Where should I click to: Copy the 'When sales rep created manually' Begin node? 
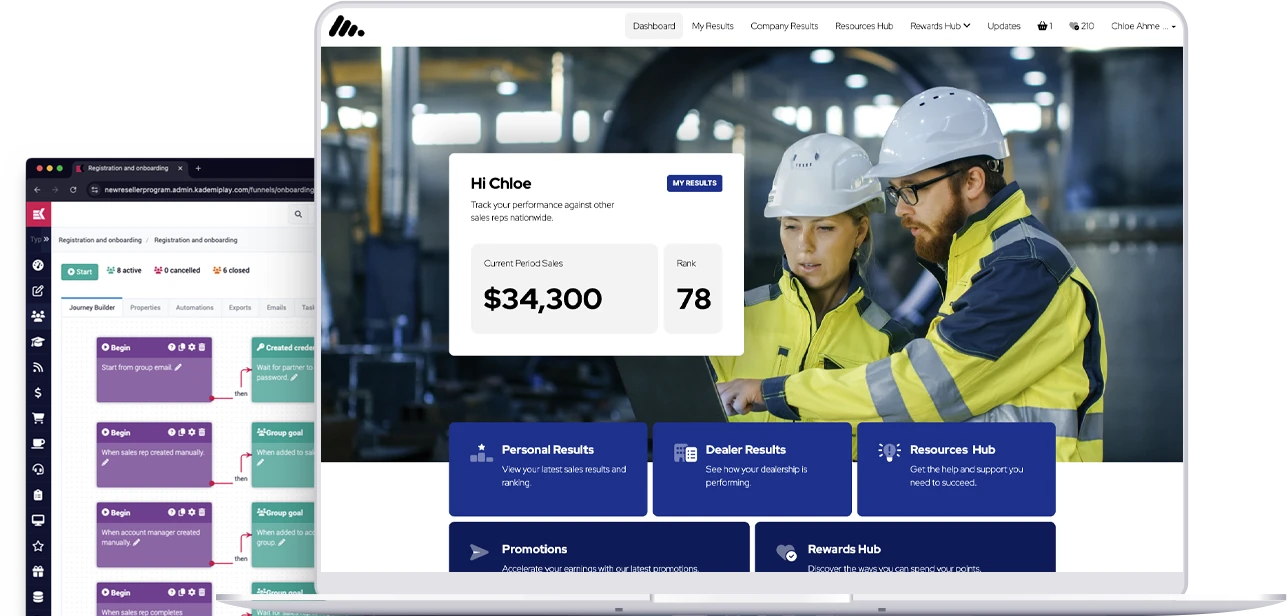(182, 432)
